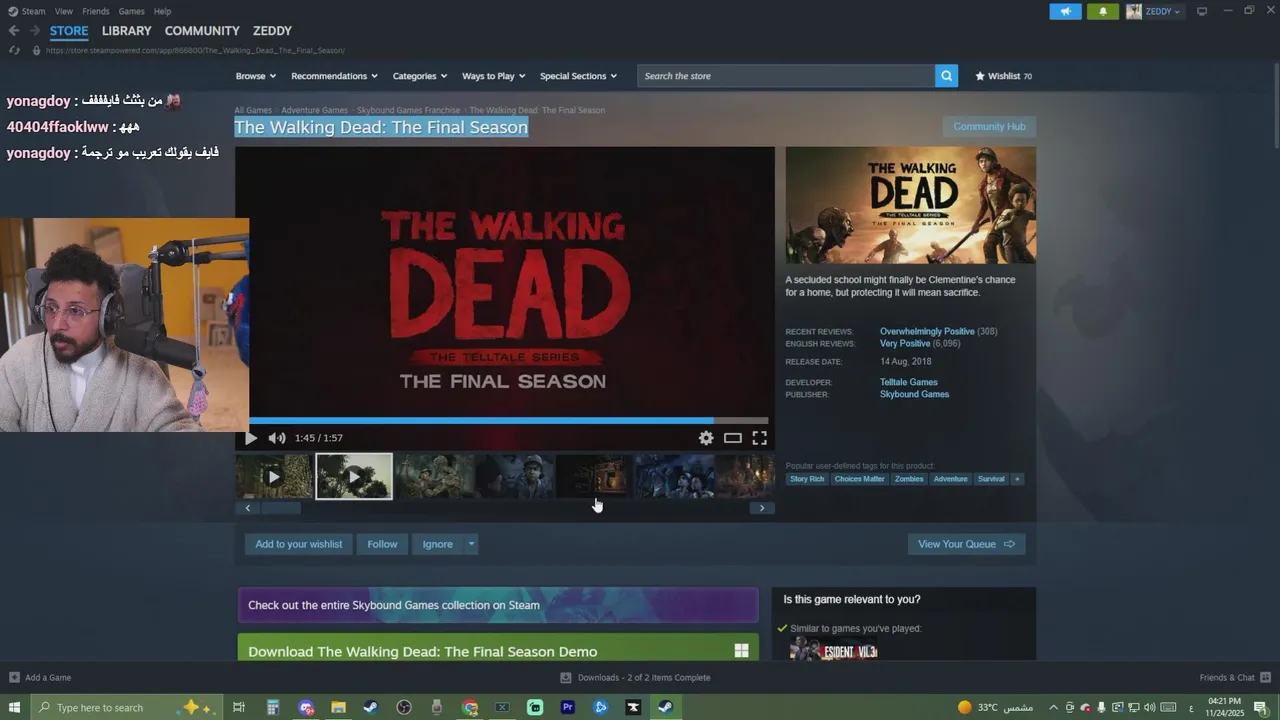Open the Help menu
This screenshot has width=1280, height=720.
pyautogui.click(x=162, y=11)
